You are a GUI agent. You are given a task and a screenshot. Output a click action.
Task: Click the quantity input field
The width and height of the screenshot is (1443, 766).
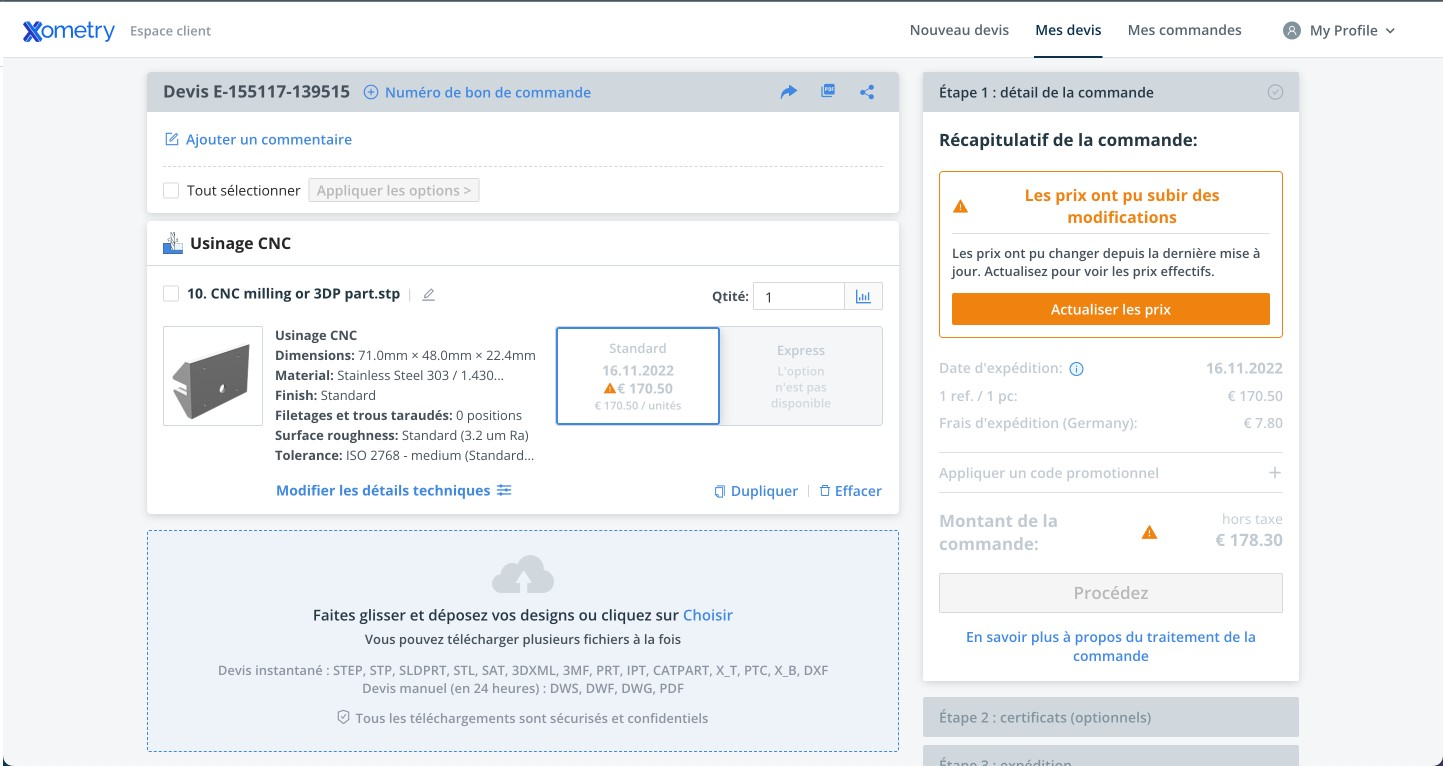[798, 297]
